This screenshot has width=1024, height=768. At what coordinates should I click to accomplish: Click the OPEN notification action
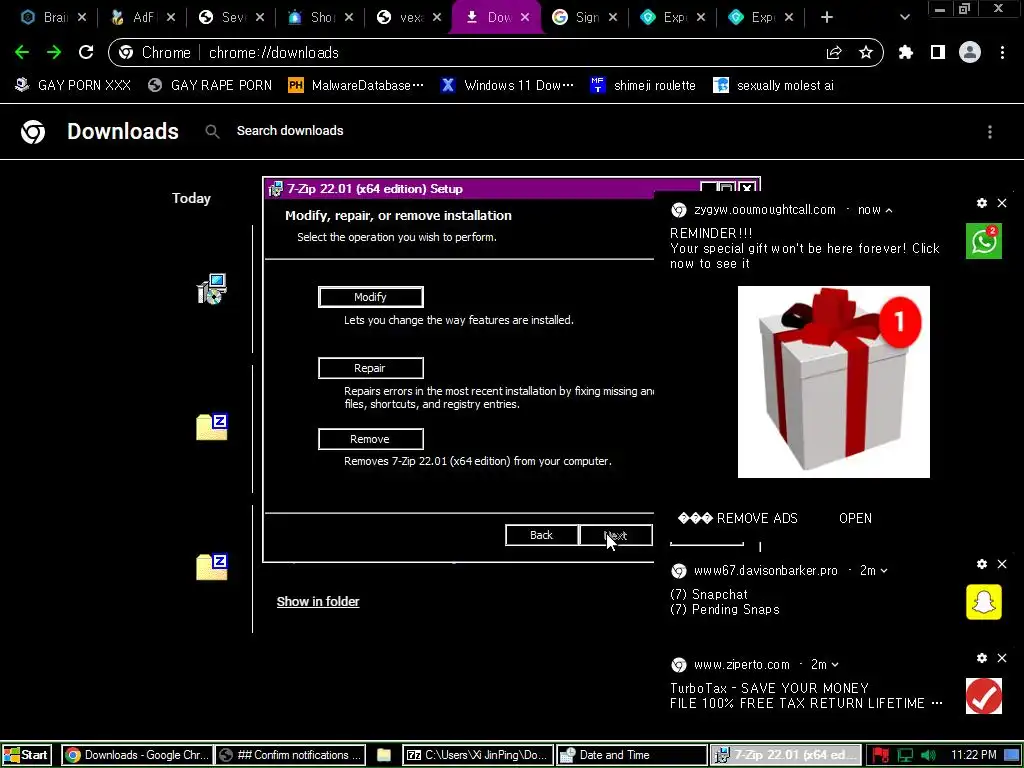click(855, 519)
